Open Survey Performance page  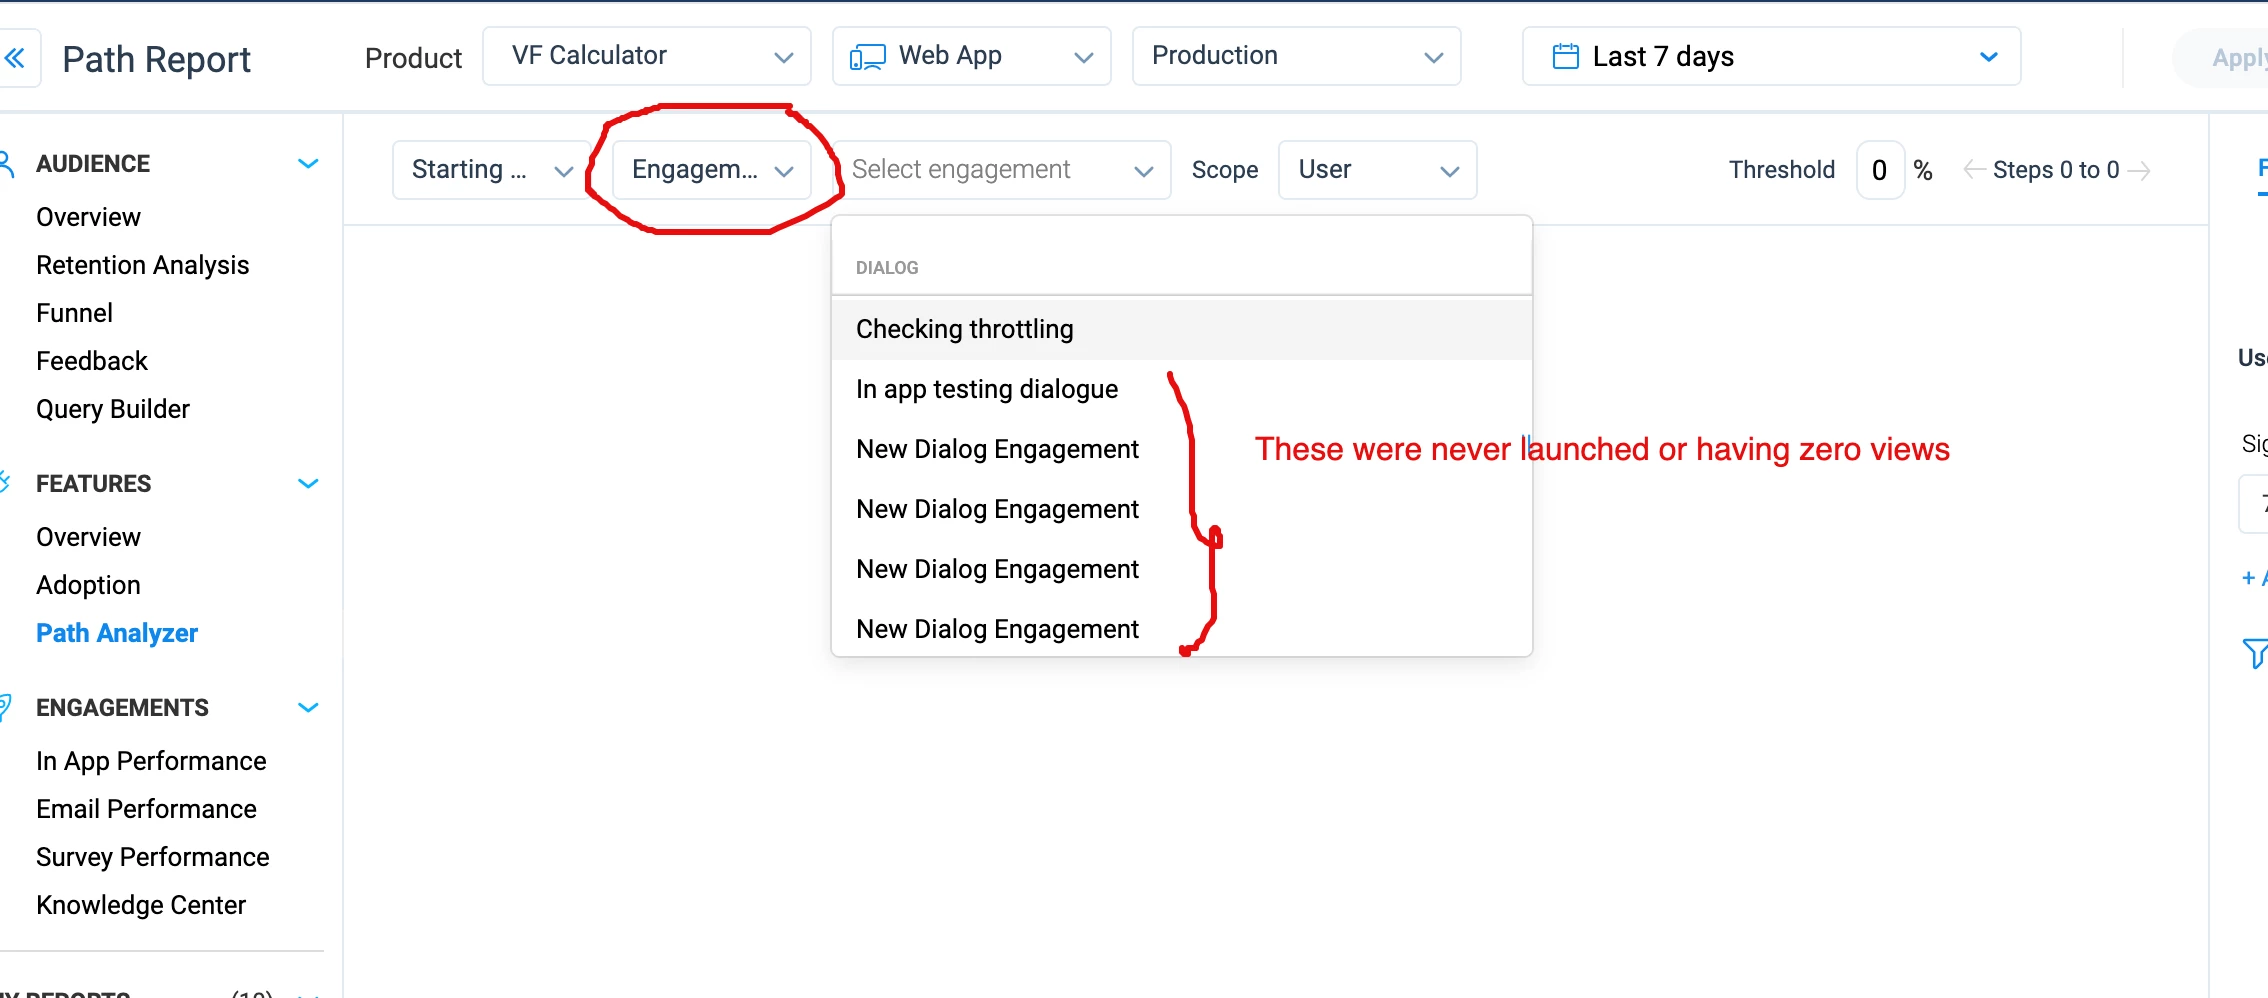click(152, 857)
